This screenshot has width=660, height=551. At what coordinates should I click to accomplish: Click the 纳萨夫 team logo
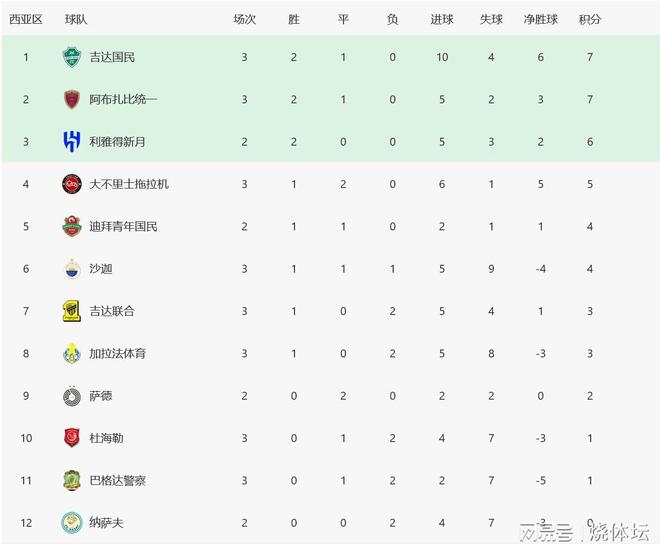[x=71, y=522]
